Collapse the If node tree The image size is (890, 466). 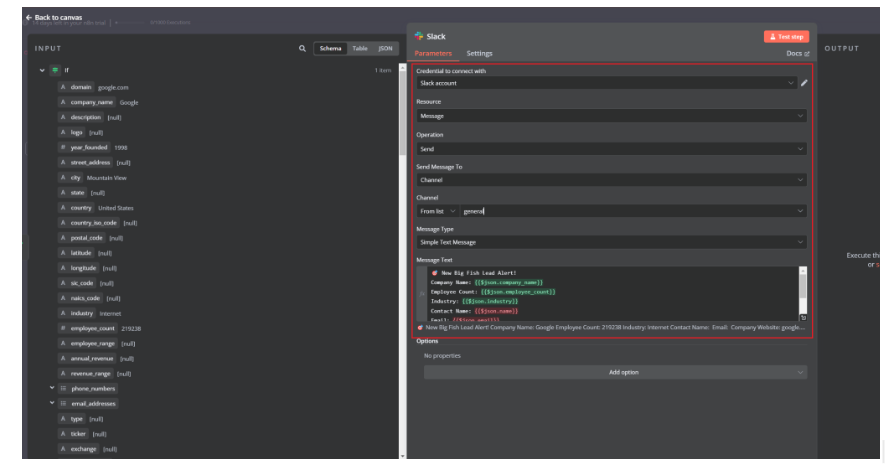(x=42, y=70)
